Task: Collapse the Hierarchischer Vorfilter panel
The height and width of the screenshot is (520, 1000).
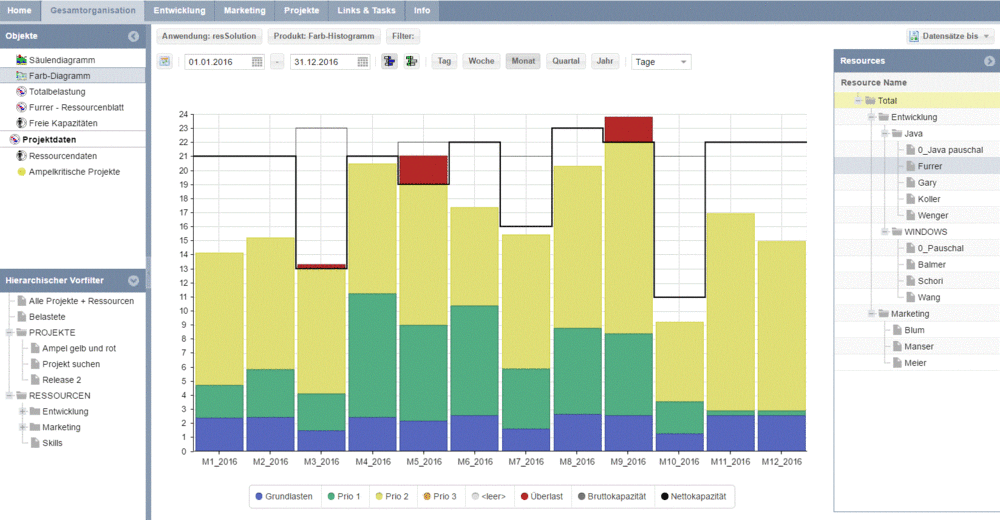Action: coord(133,280)
